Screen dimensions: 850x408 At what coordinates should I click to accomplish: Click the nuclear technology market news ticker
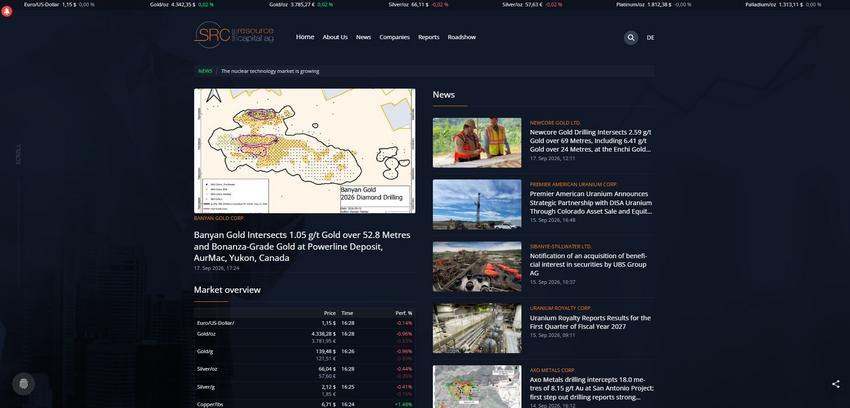tap(270, 71)
